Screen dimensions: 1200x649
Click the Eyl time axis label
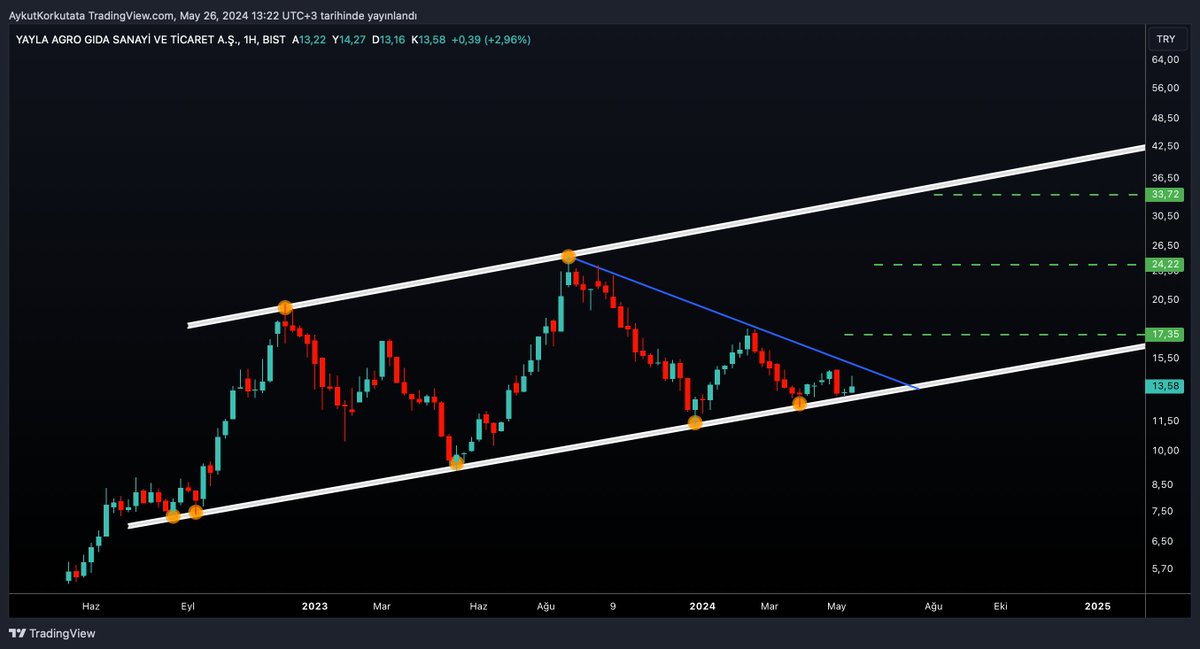click(x=187, y=606)
